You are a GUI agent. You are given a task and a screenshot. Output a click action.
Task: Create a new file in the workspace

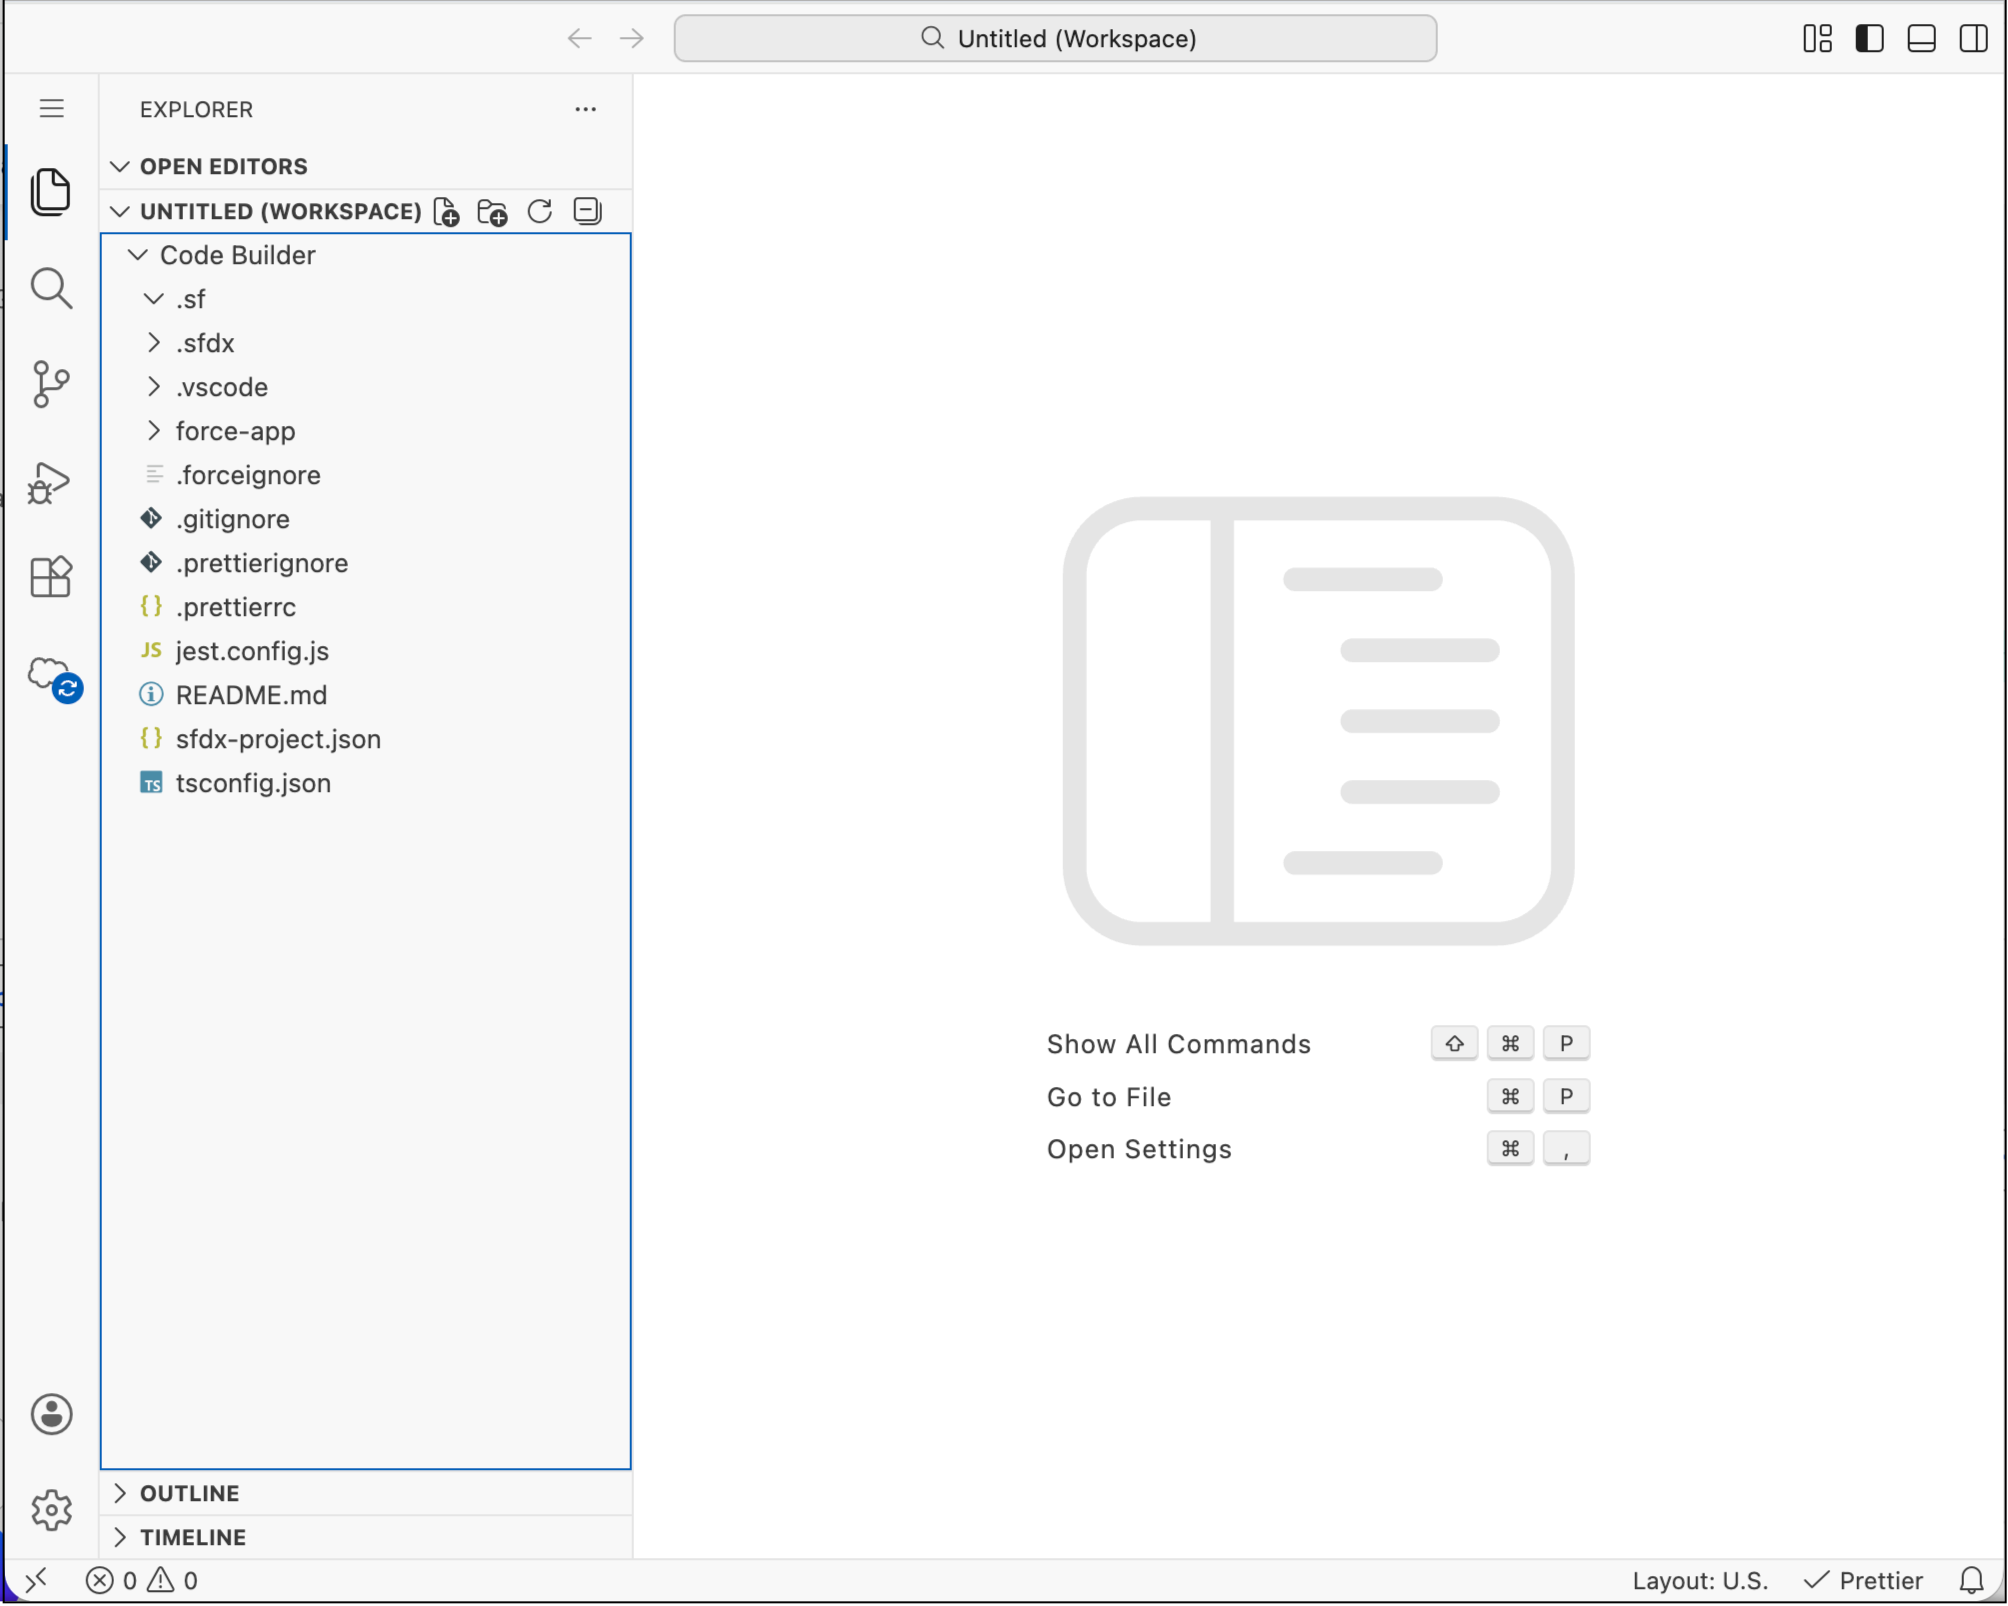click(446, 211)
